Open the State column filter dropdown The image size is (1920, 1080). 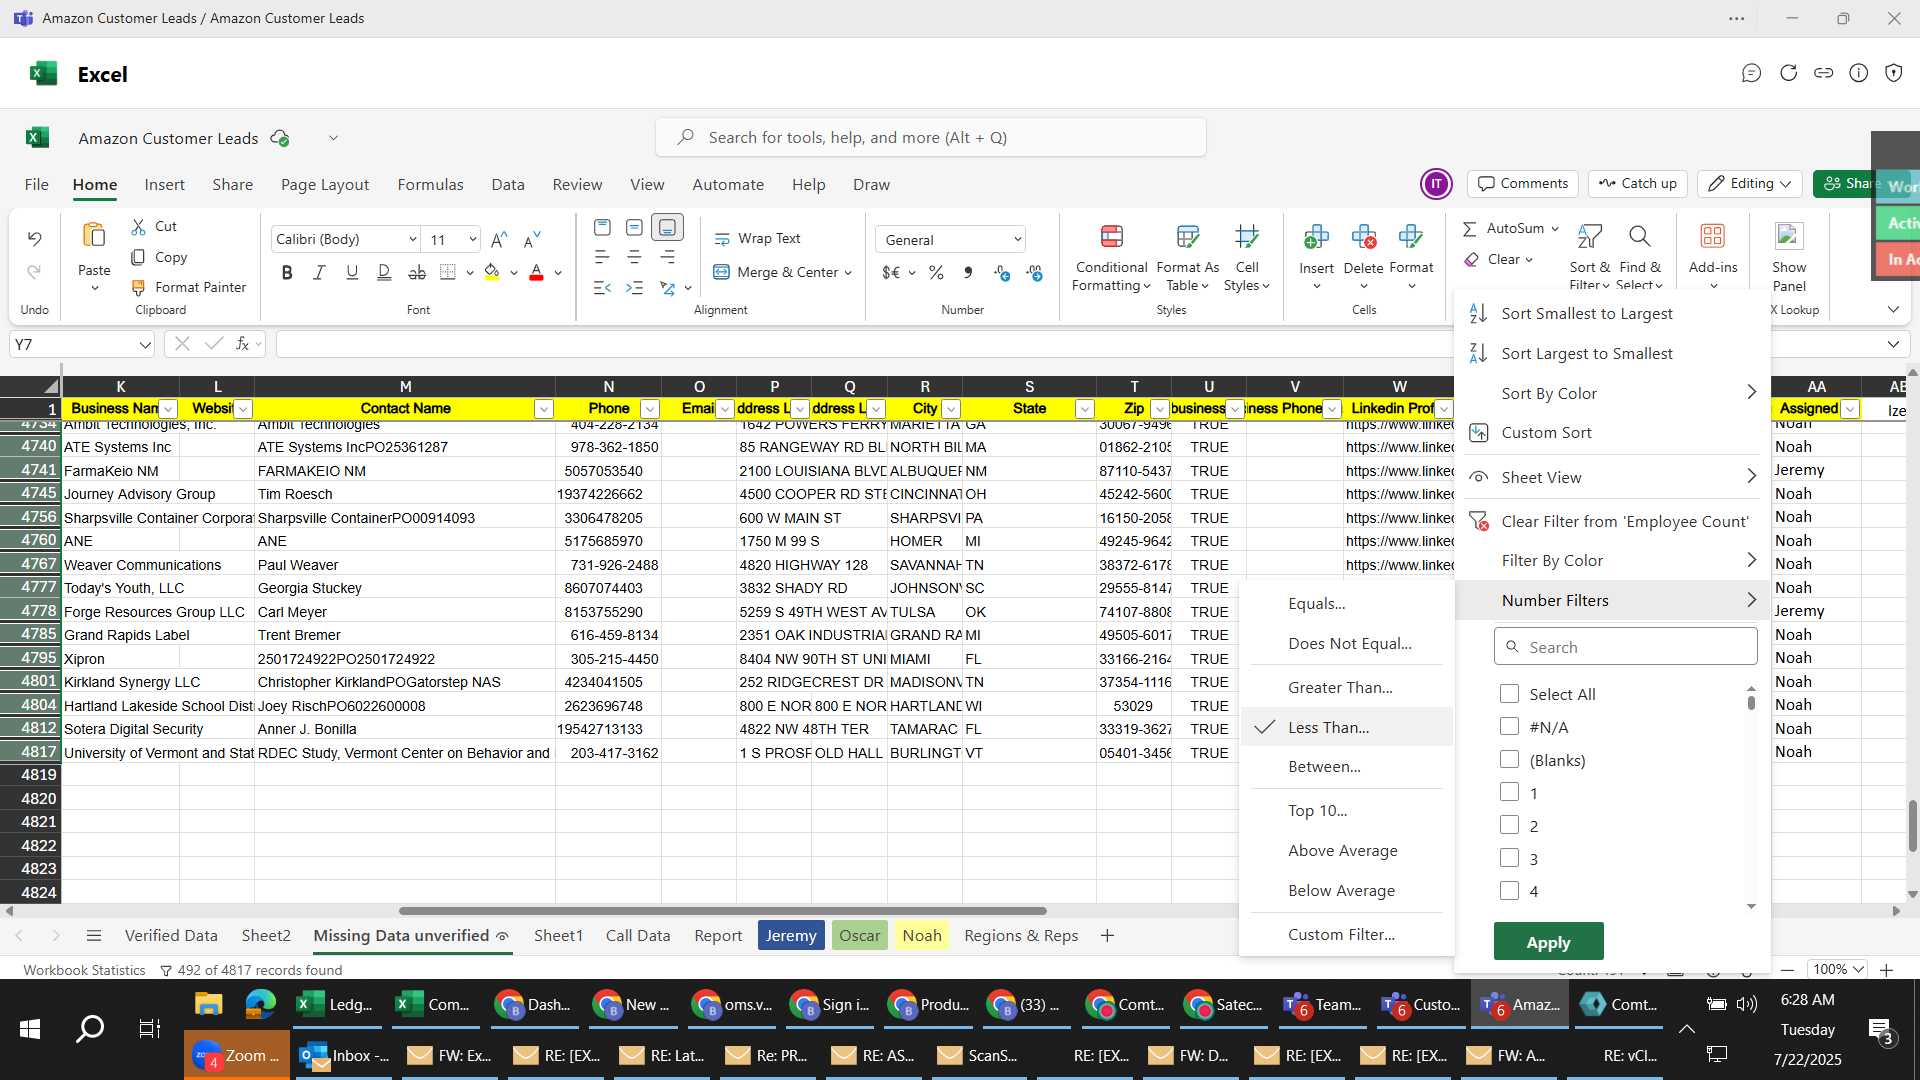[1084, 409]
